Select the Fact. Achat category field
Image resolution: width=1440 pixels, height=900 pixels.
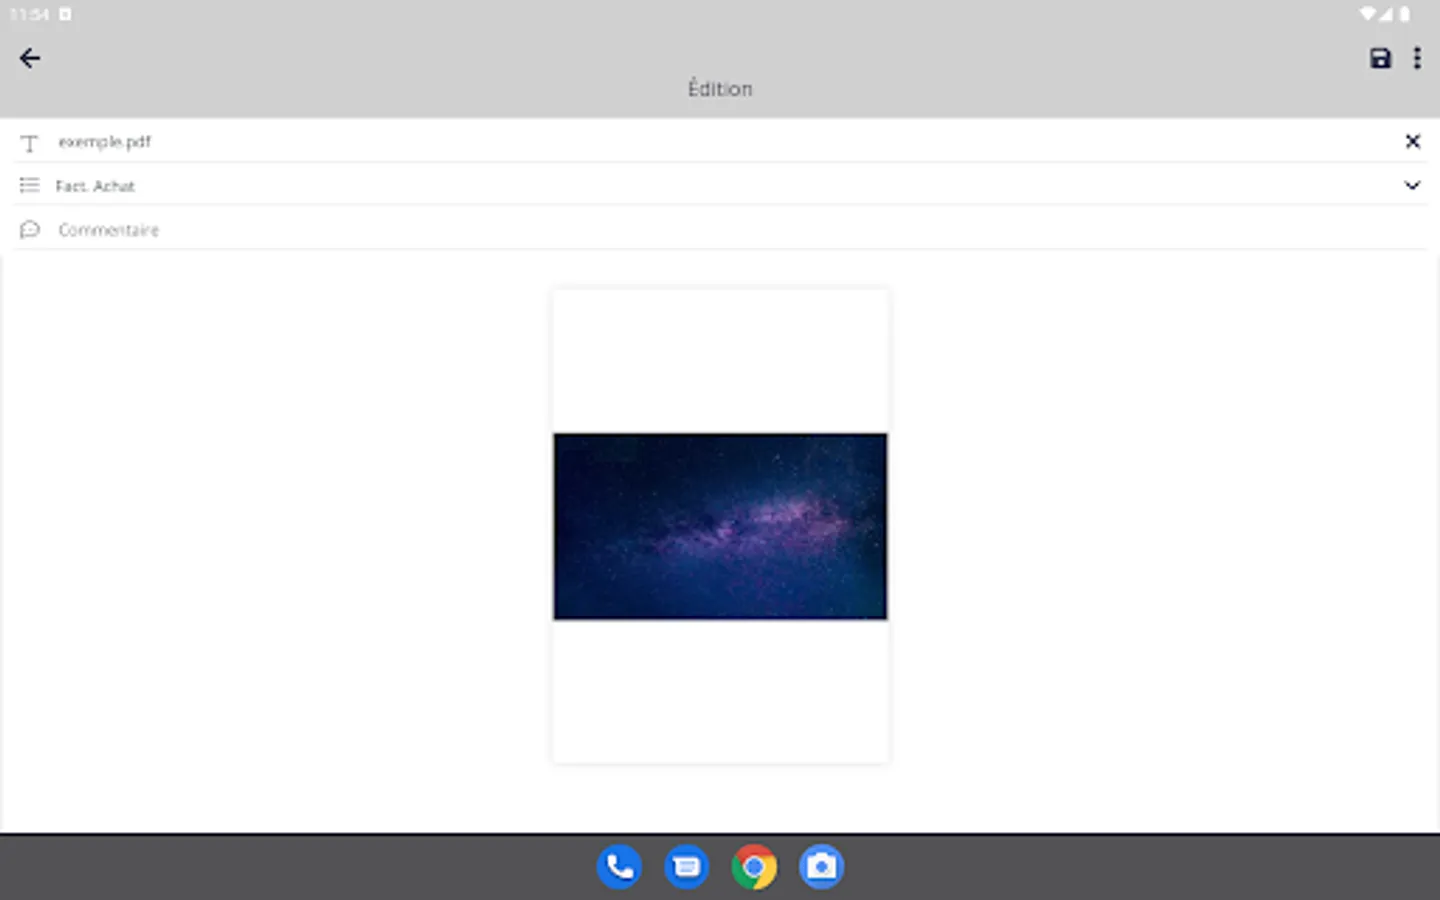720,185
